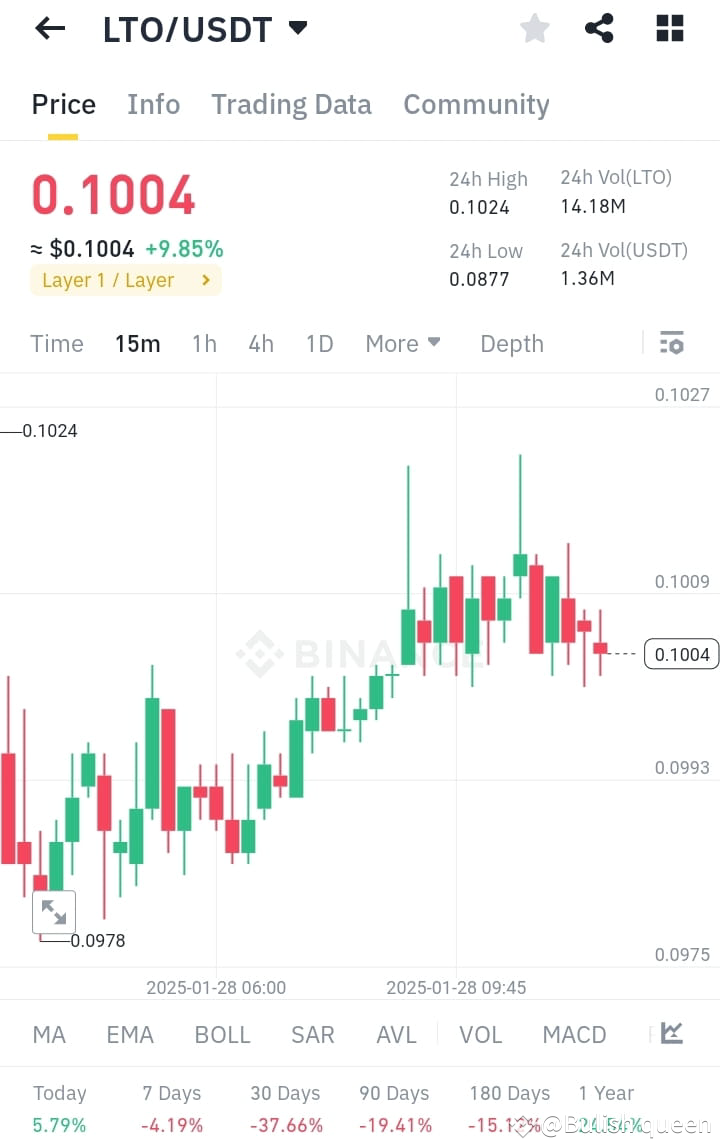Viewport: 720px width, 1147px height.
Task: Favorite the LTO/USDT pair with the star
Action: [534, 28]
